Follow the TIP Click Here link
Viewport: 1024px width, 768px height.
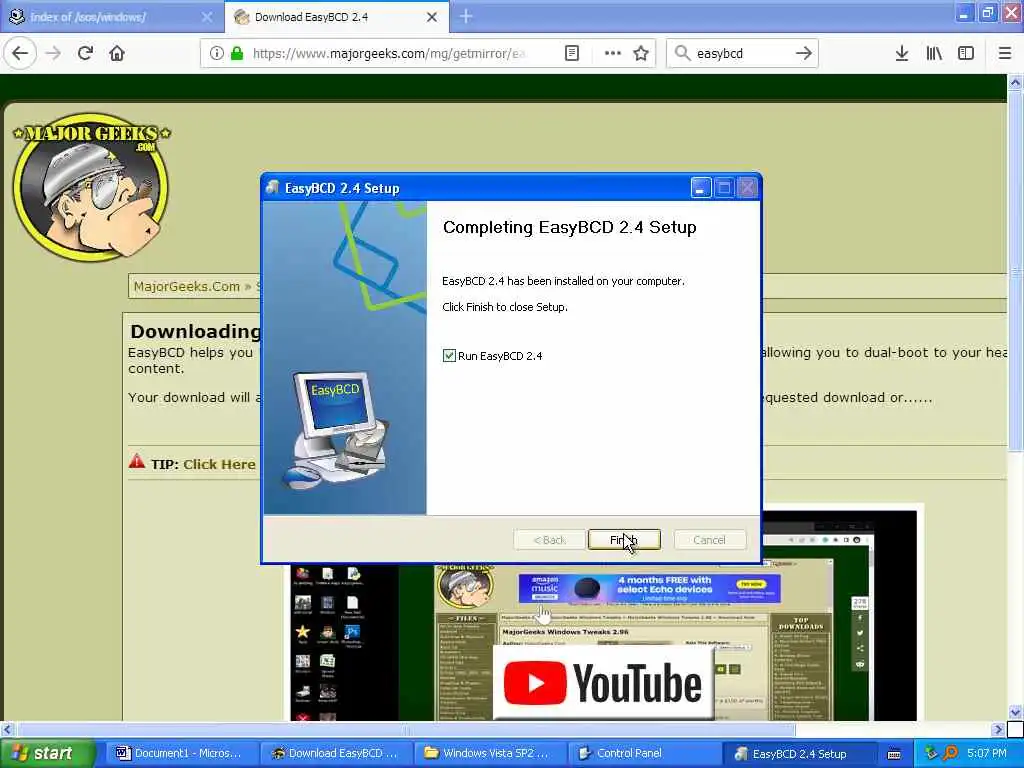pyautogui.click(x=219, y=464)
